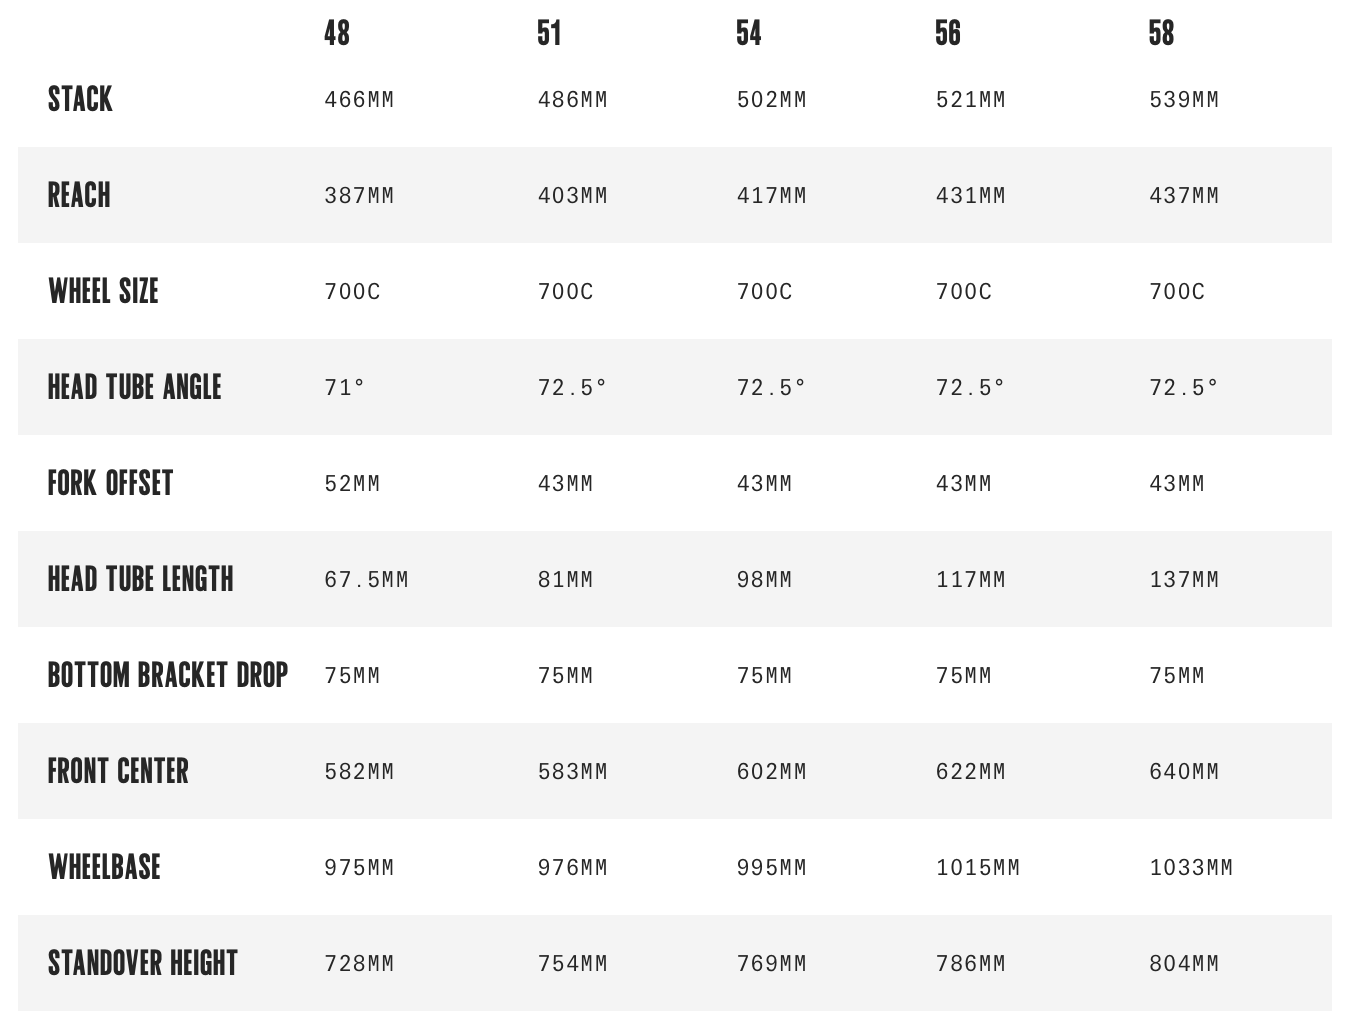Click the STANDOVER HEIGHT row label

pyautogui.click(x=143, y=963)
